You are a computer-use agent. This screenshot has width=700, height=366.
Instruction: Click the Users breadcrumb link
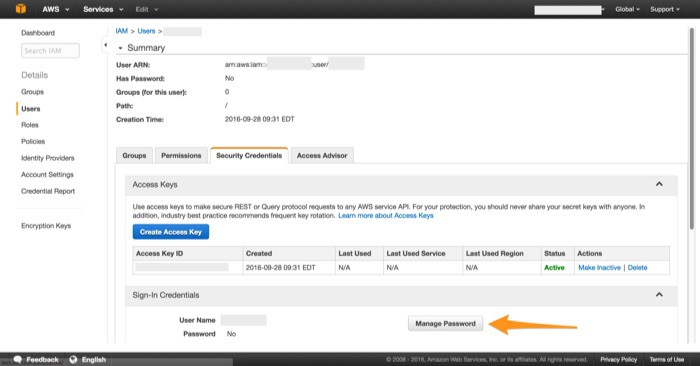coord(146,31)
